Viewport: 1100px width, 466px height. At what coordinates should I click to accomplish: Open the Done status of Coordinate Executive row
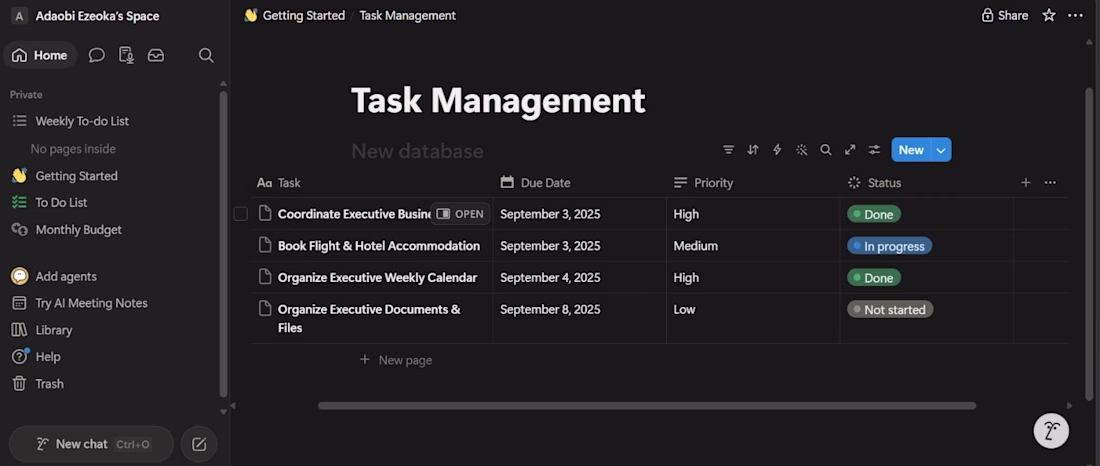click(873, 214)
